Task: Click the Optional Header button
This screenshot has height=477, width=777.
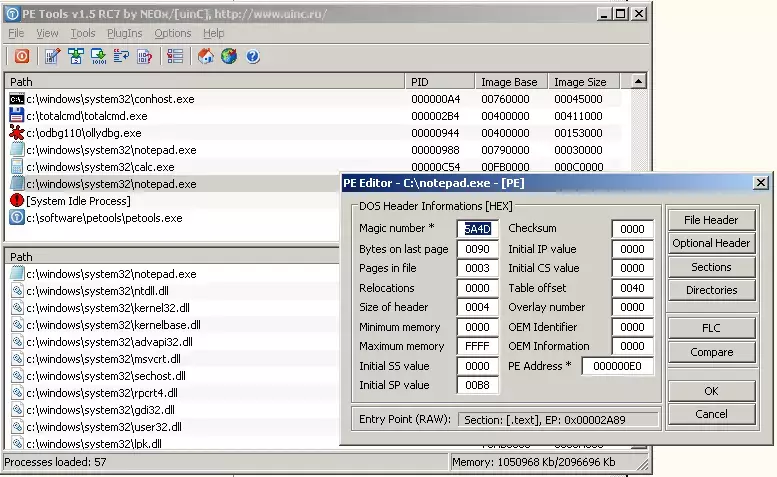Action: point(711,243)
